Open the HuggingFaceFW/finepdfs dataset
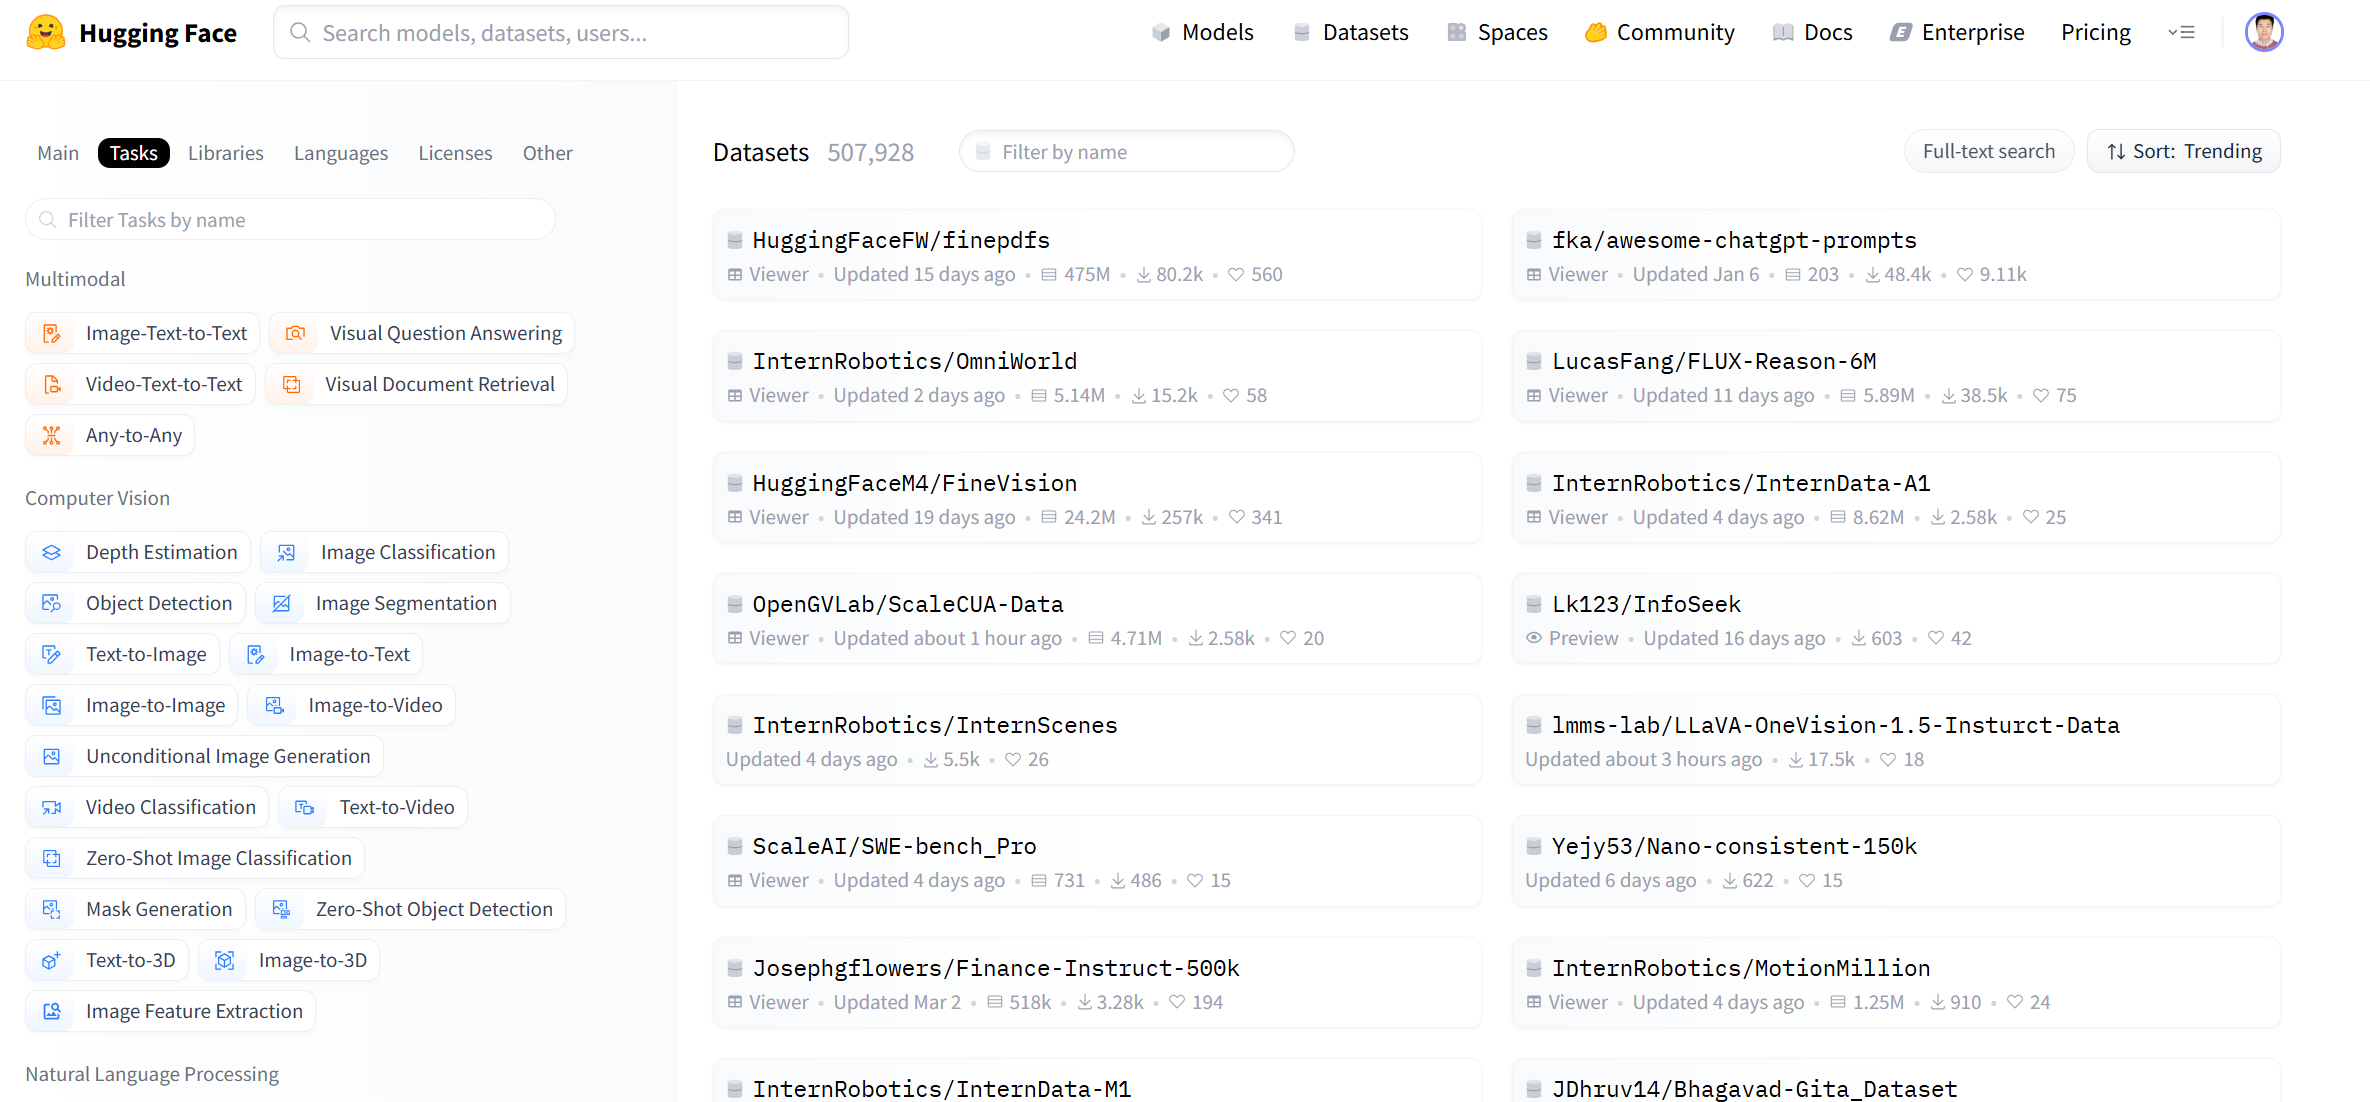 [x=900, y=240]
